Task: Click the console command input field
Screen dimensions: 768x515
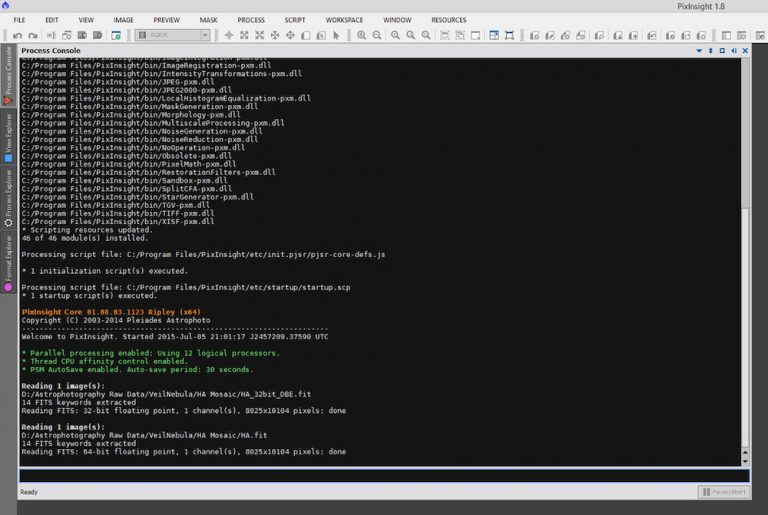Action: pos(380,475)
